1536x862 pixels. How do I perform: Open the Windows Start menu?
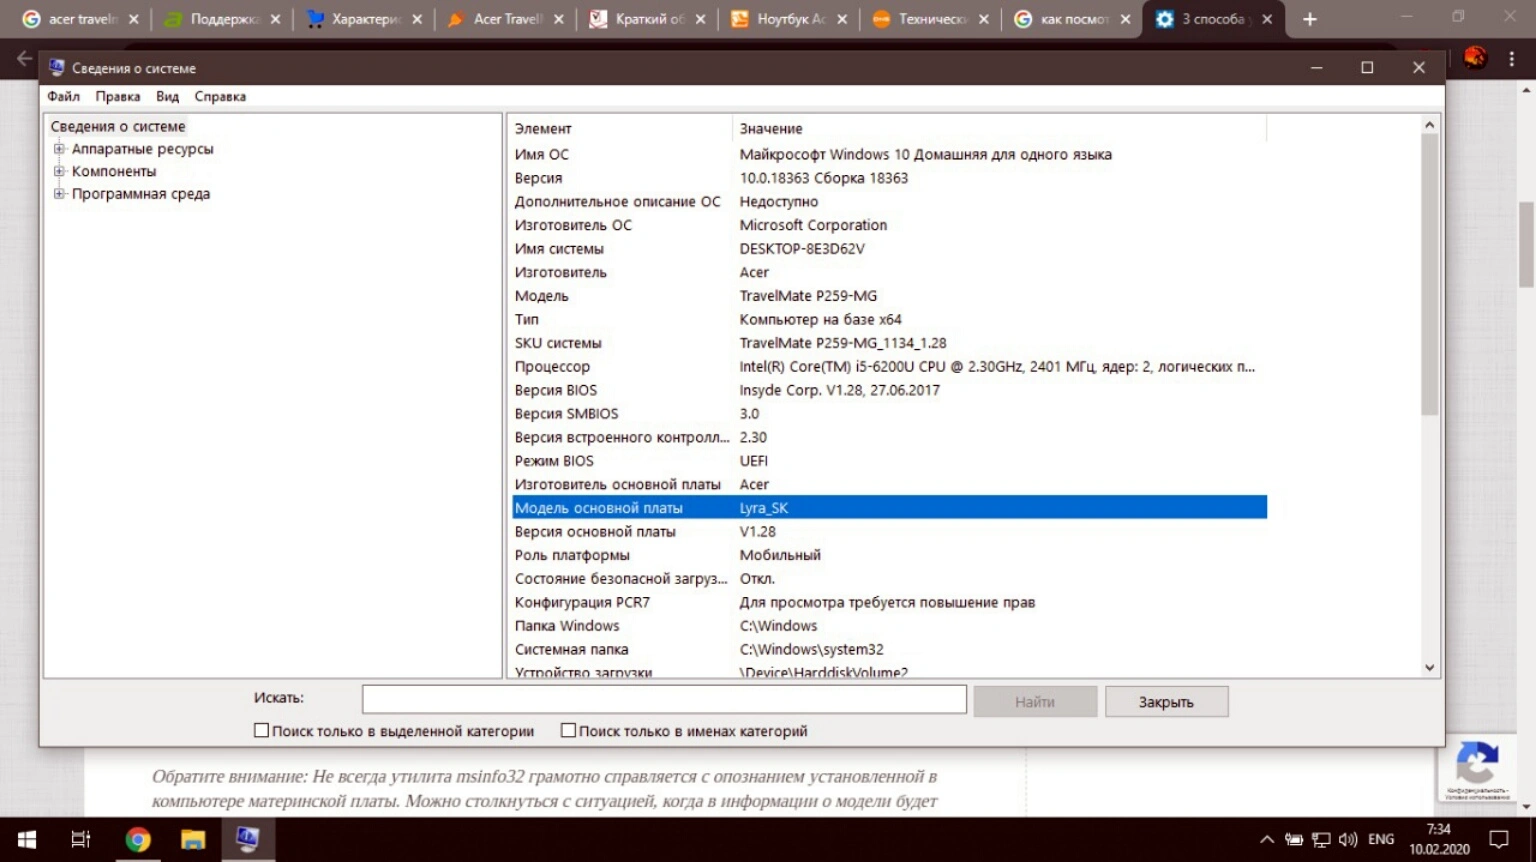pos(27,840)
